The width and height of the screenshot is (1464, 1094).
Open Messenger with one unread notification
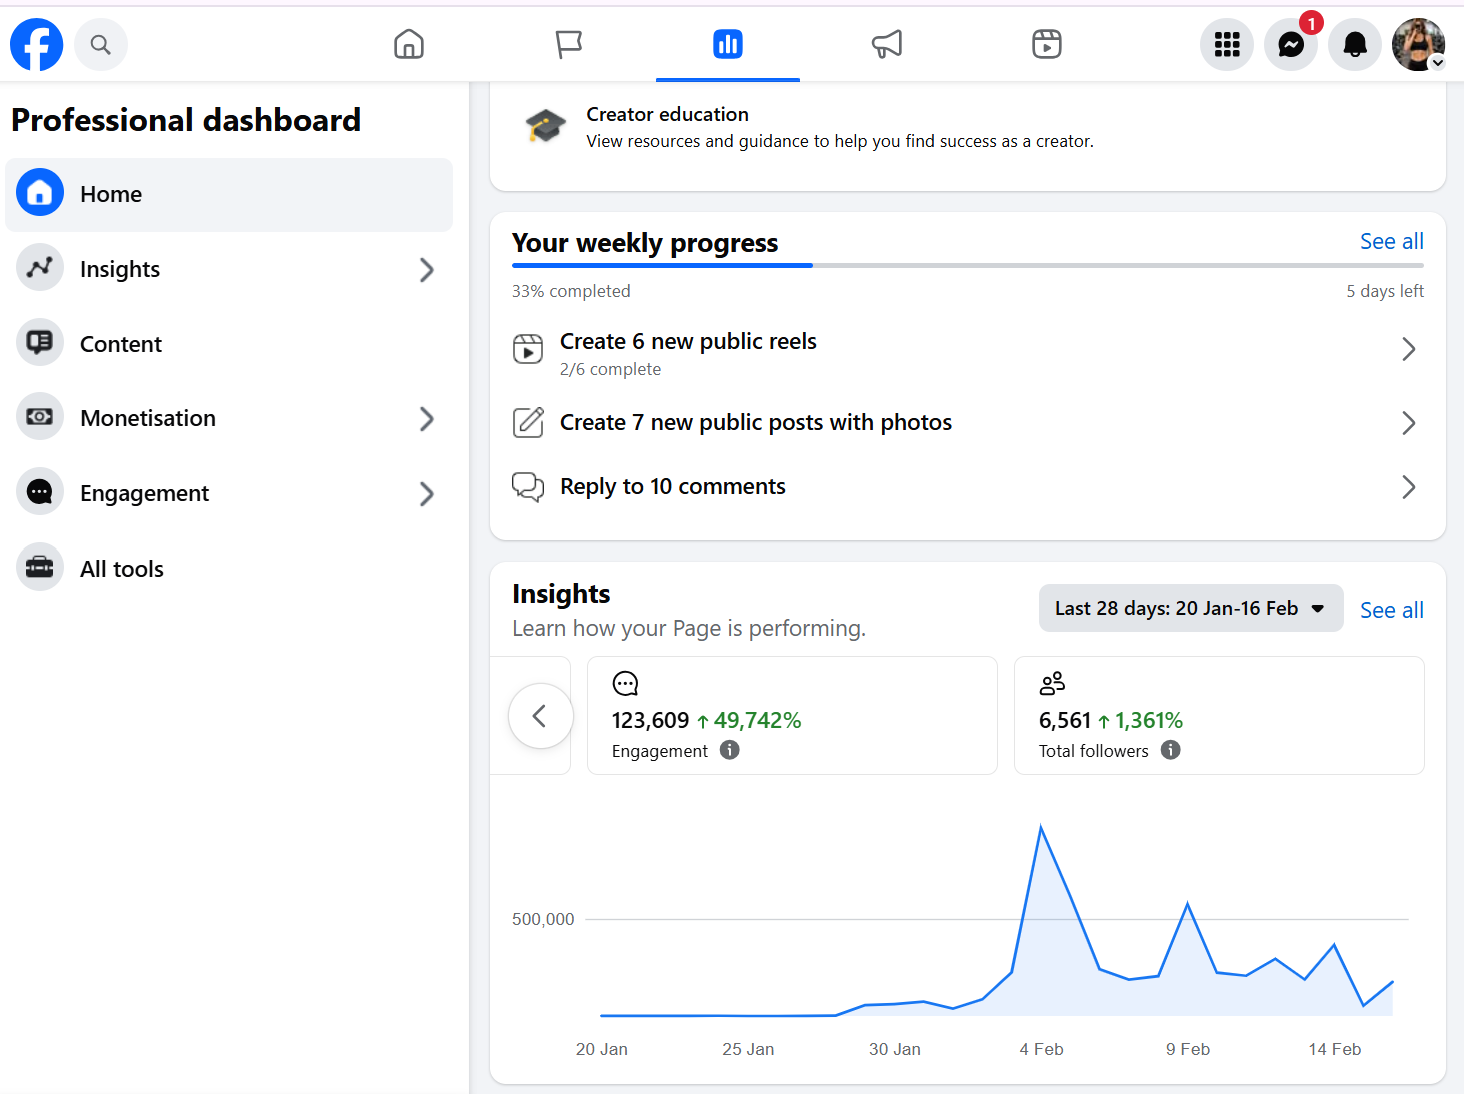[1291, 44]
